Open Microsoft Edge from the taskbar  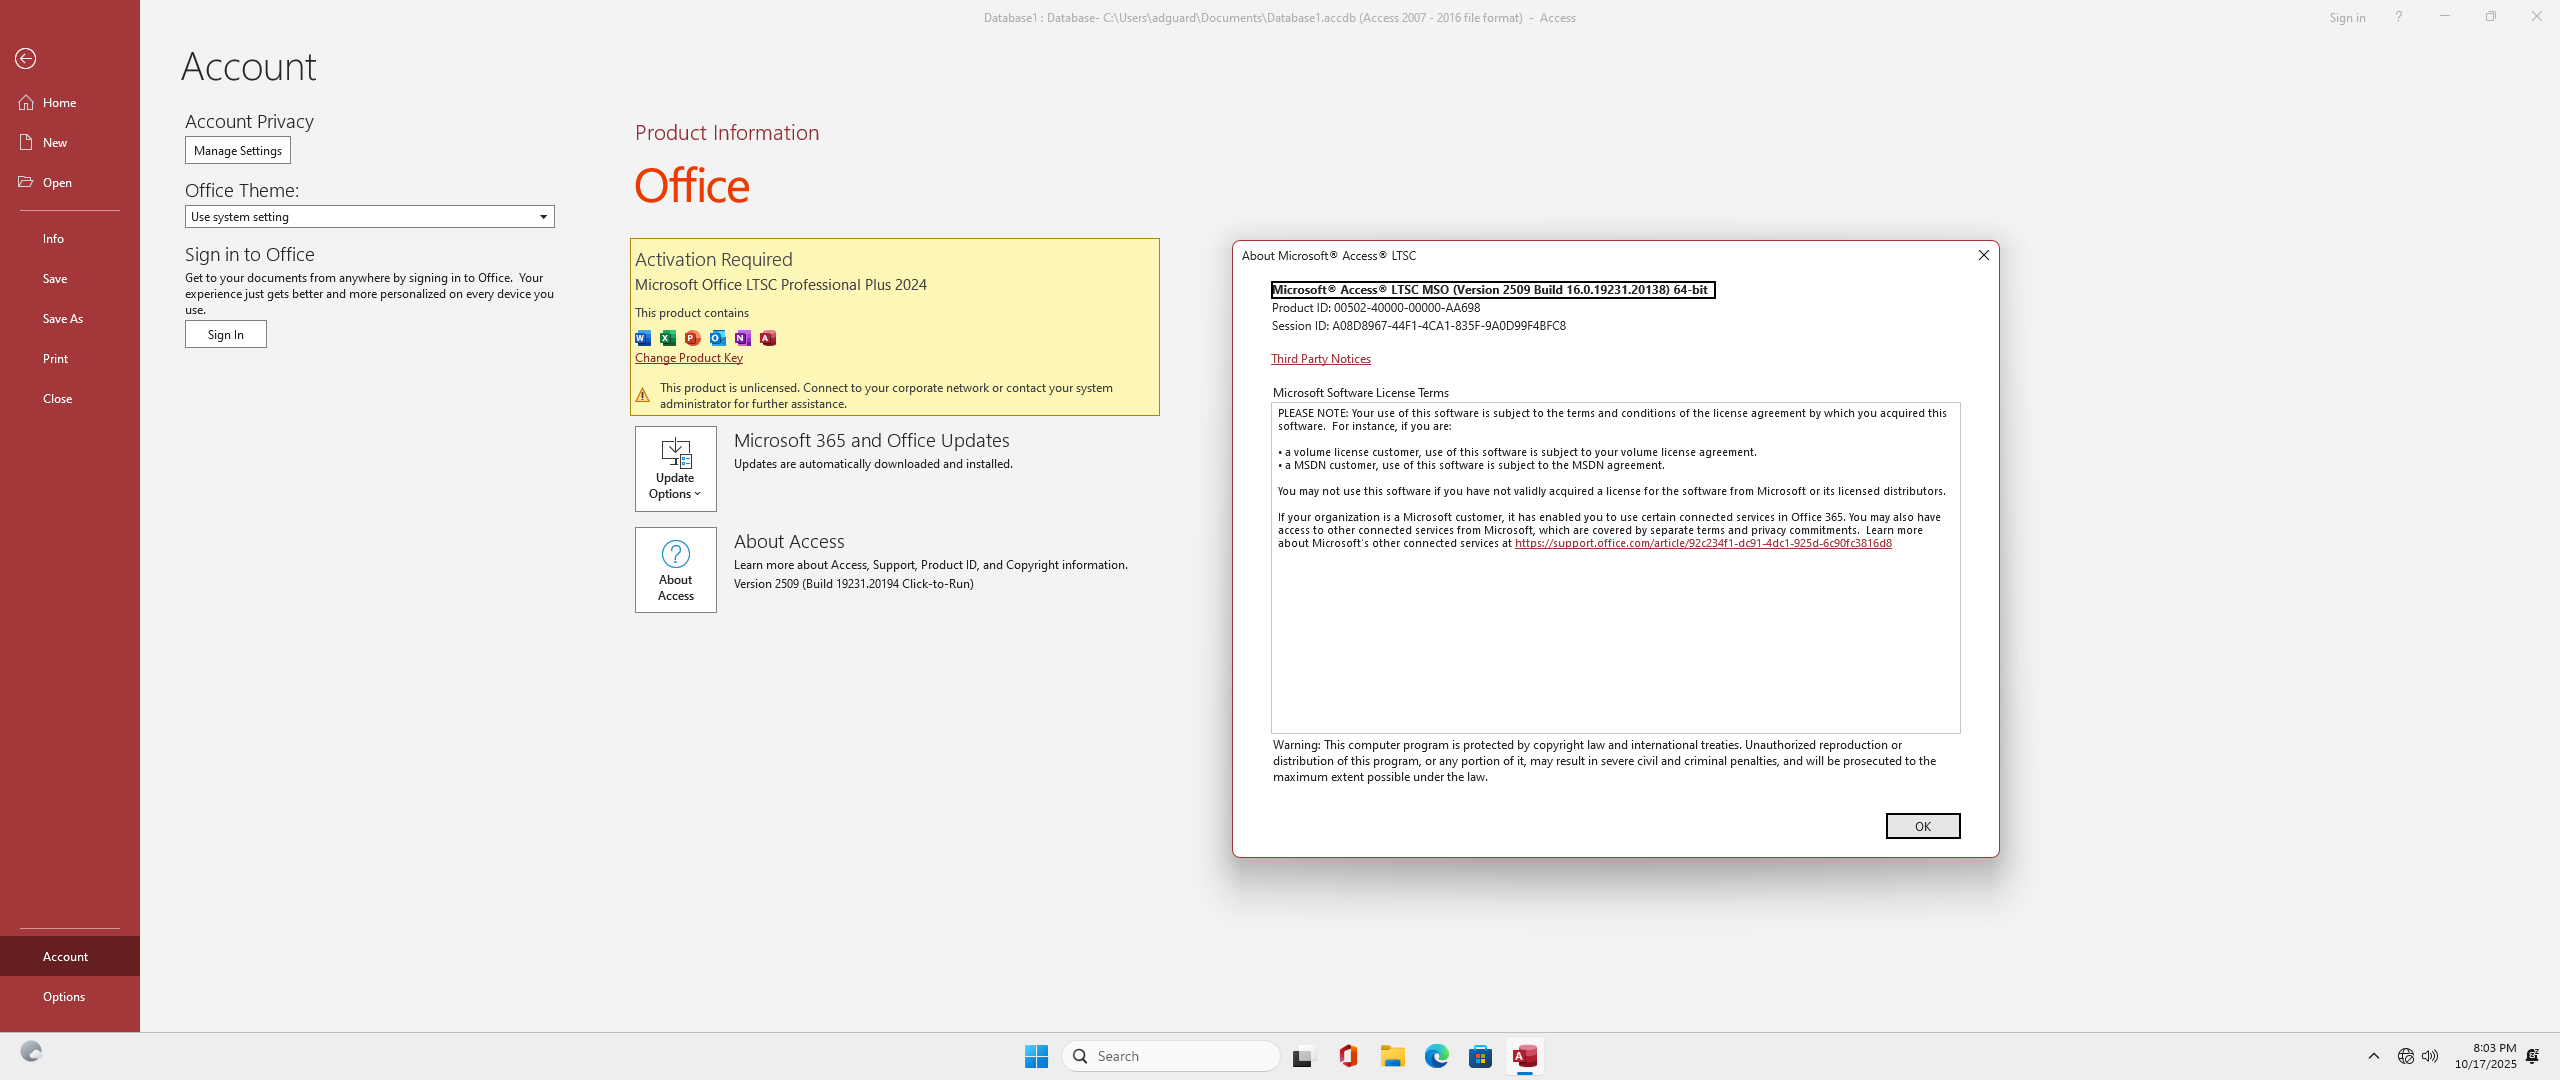1436,1056
